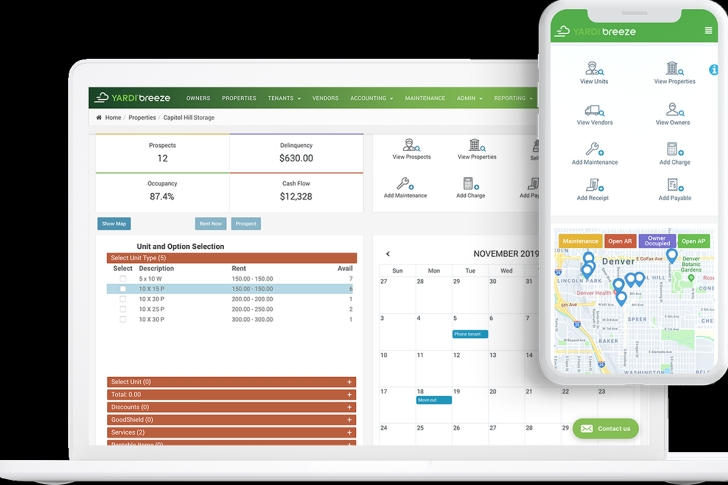The image size is (728, 485).
Task: Tap View Properties icon on phone
Action: pyautogui.click(x=675, y=69)
